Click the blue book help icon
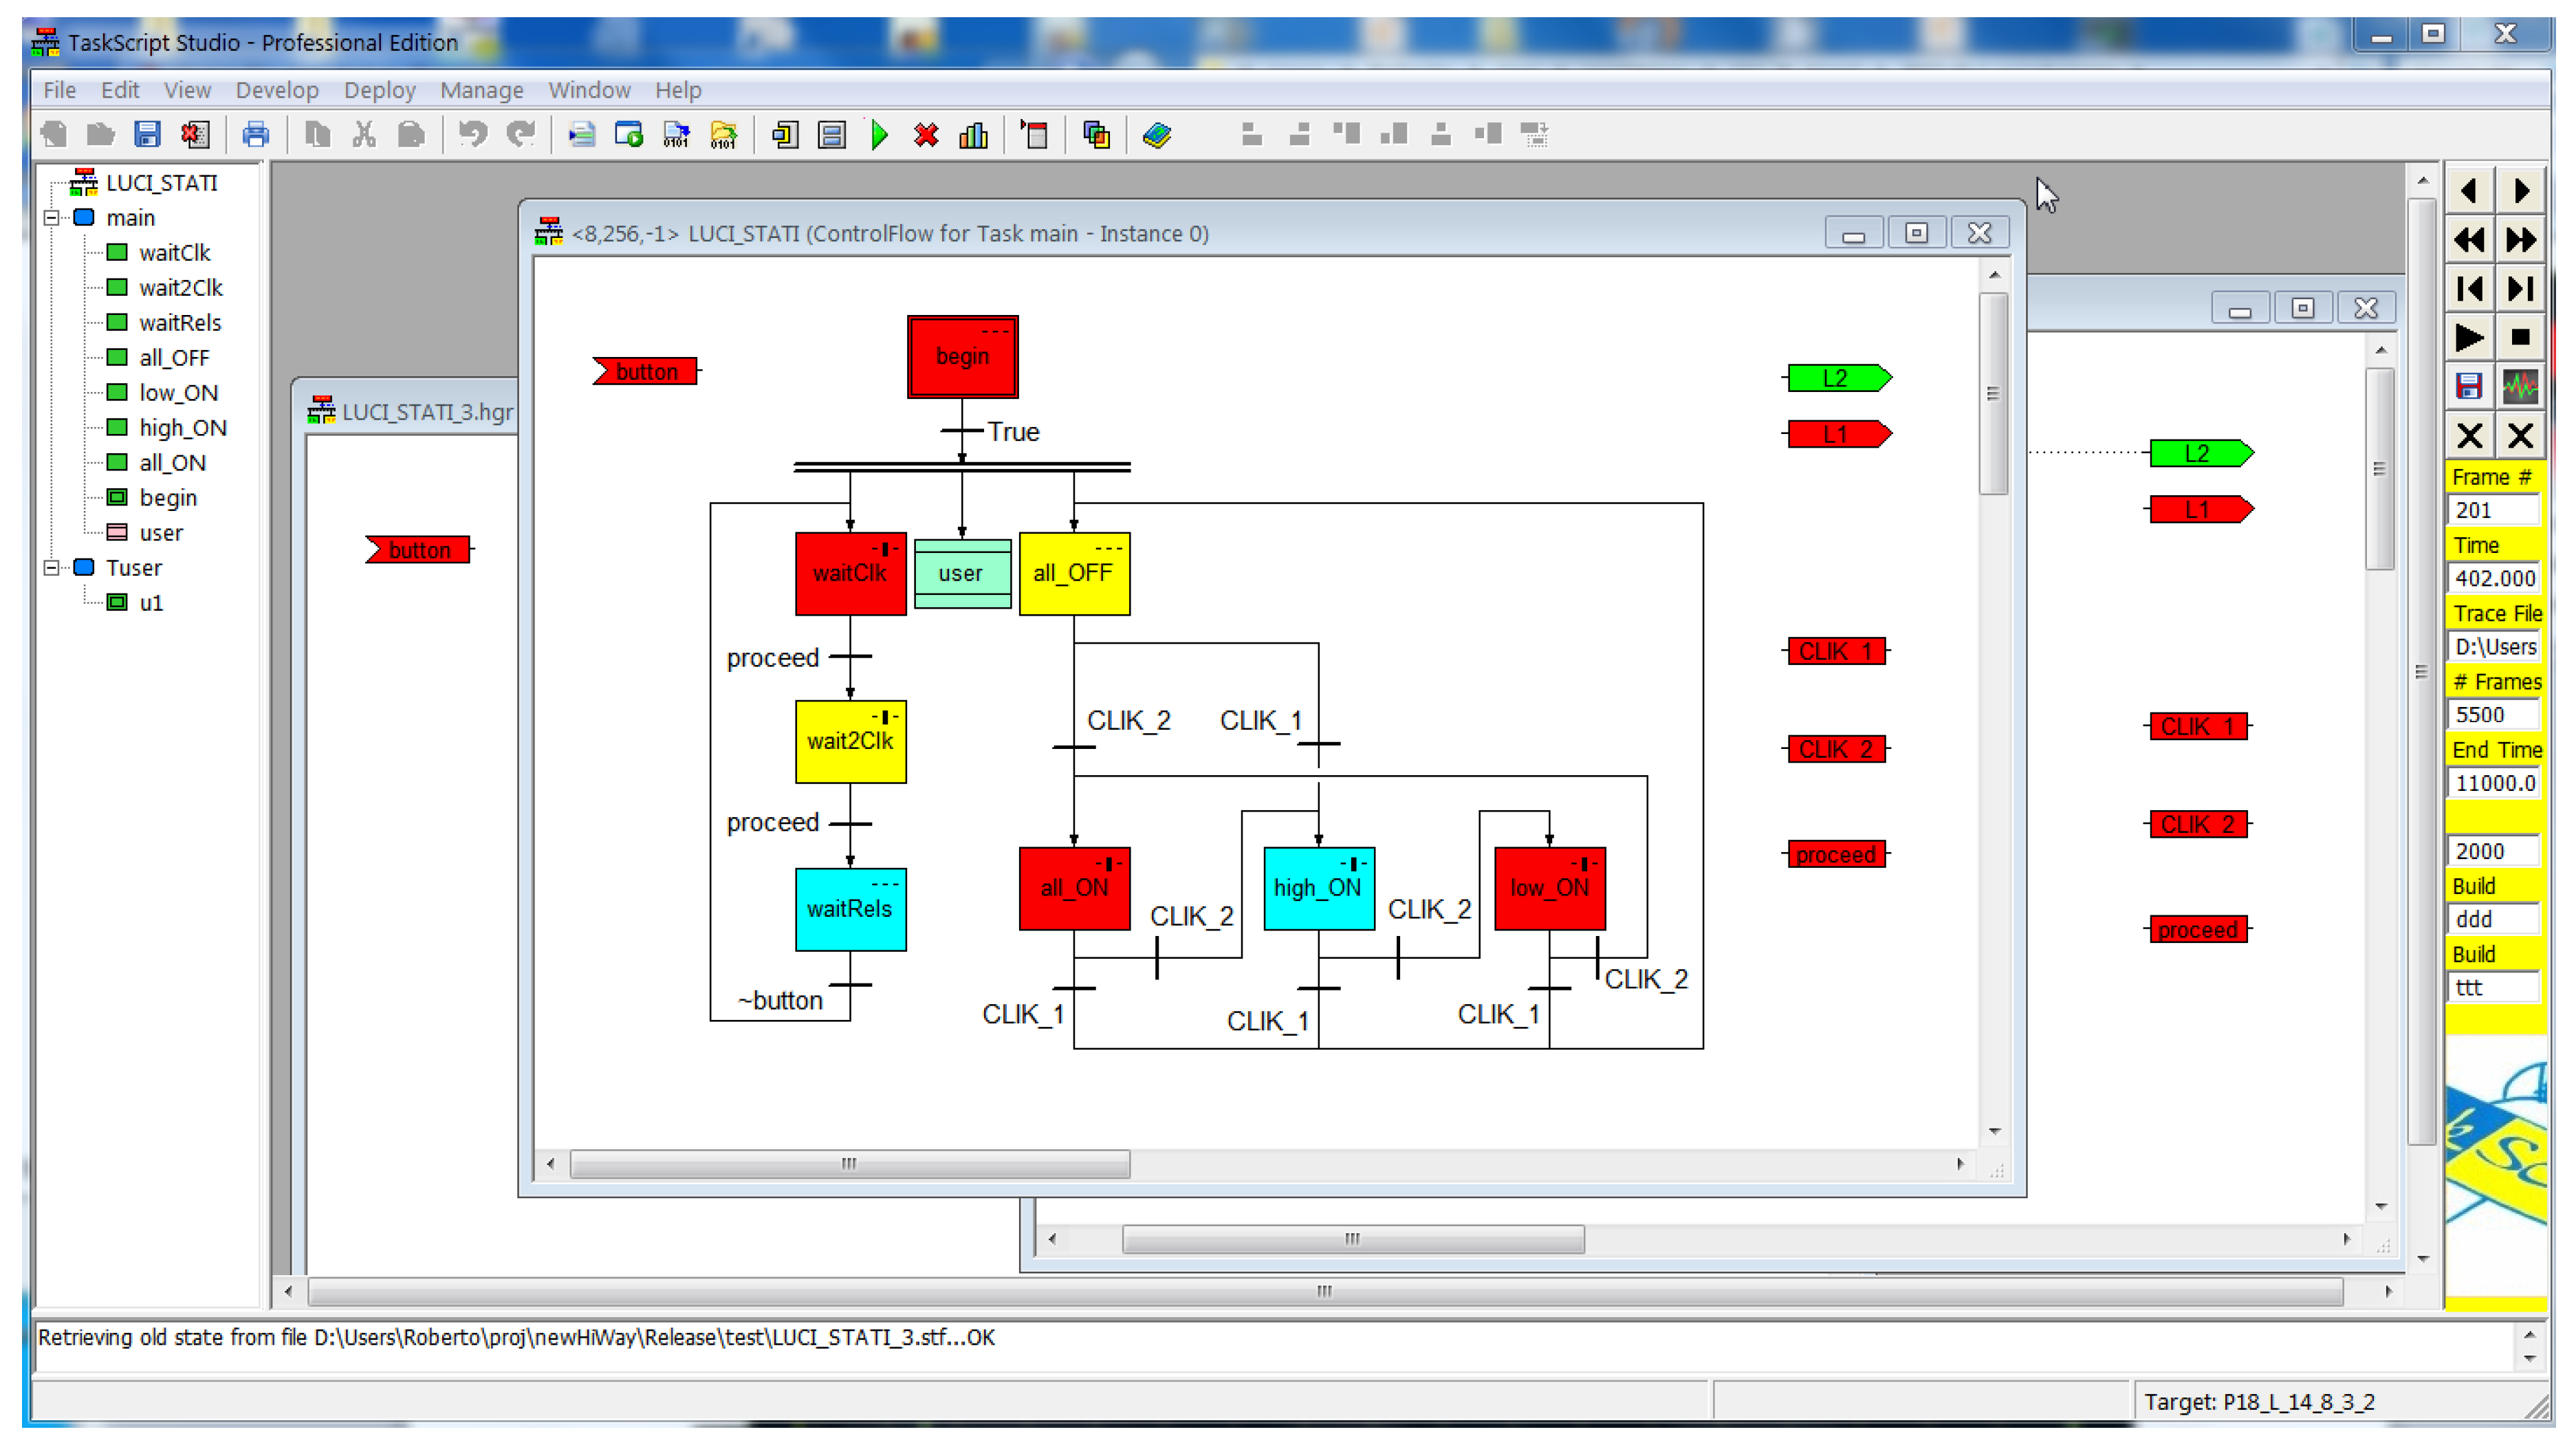The height and width of the screenshot is (1456, 2576). [1157, 135]
